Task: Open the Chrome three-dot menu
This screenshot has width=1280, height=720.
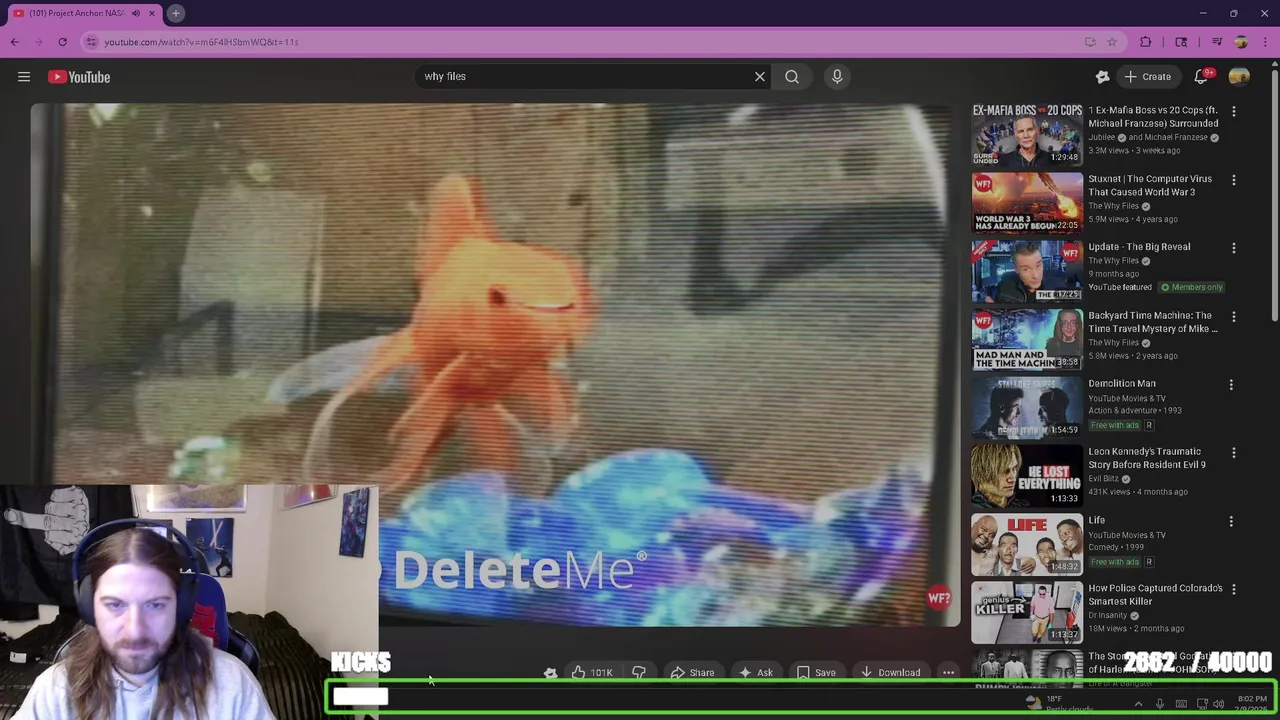Action: (x=1265, y=42)
